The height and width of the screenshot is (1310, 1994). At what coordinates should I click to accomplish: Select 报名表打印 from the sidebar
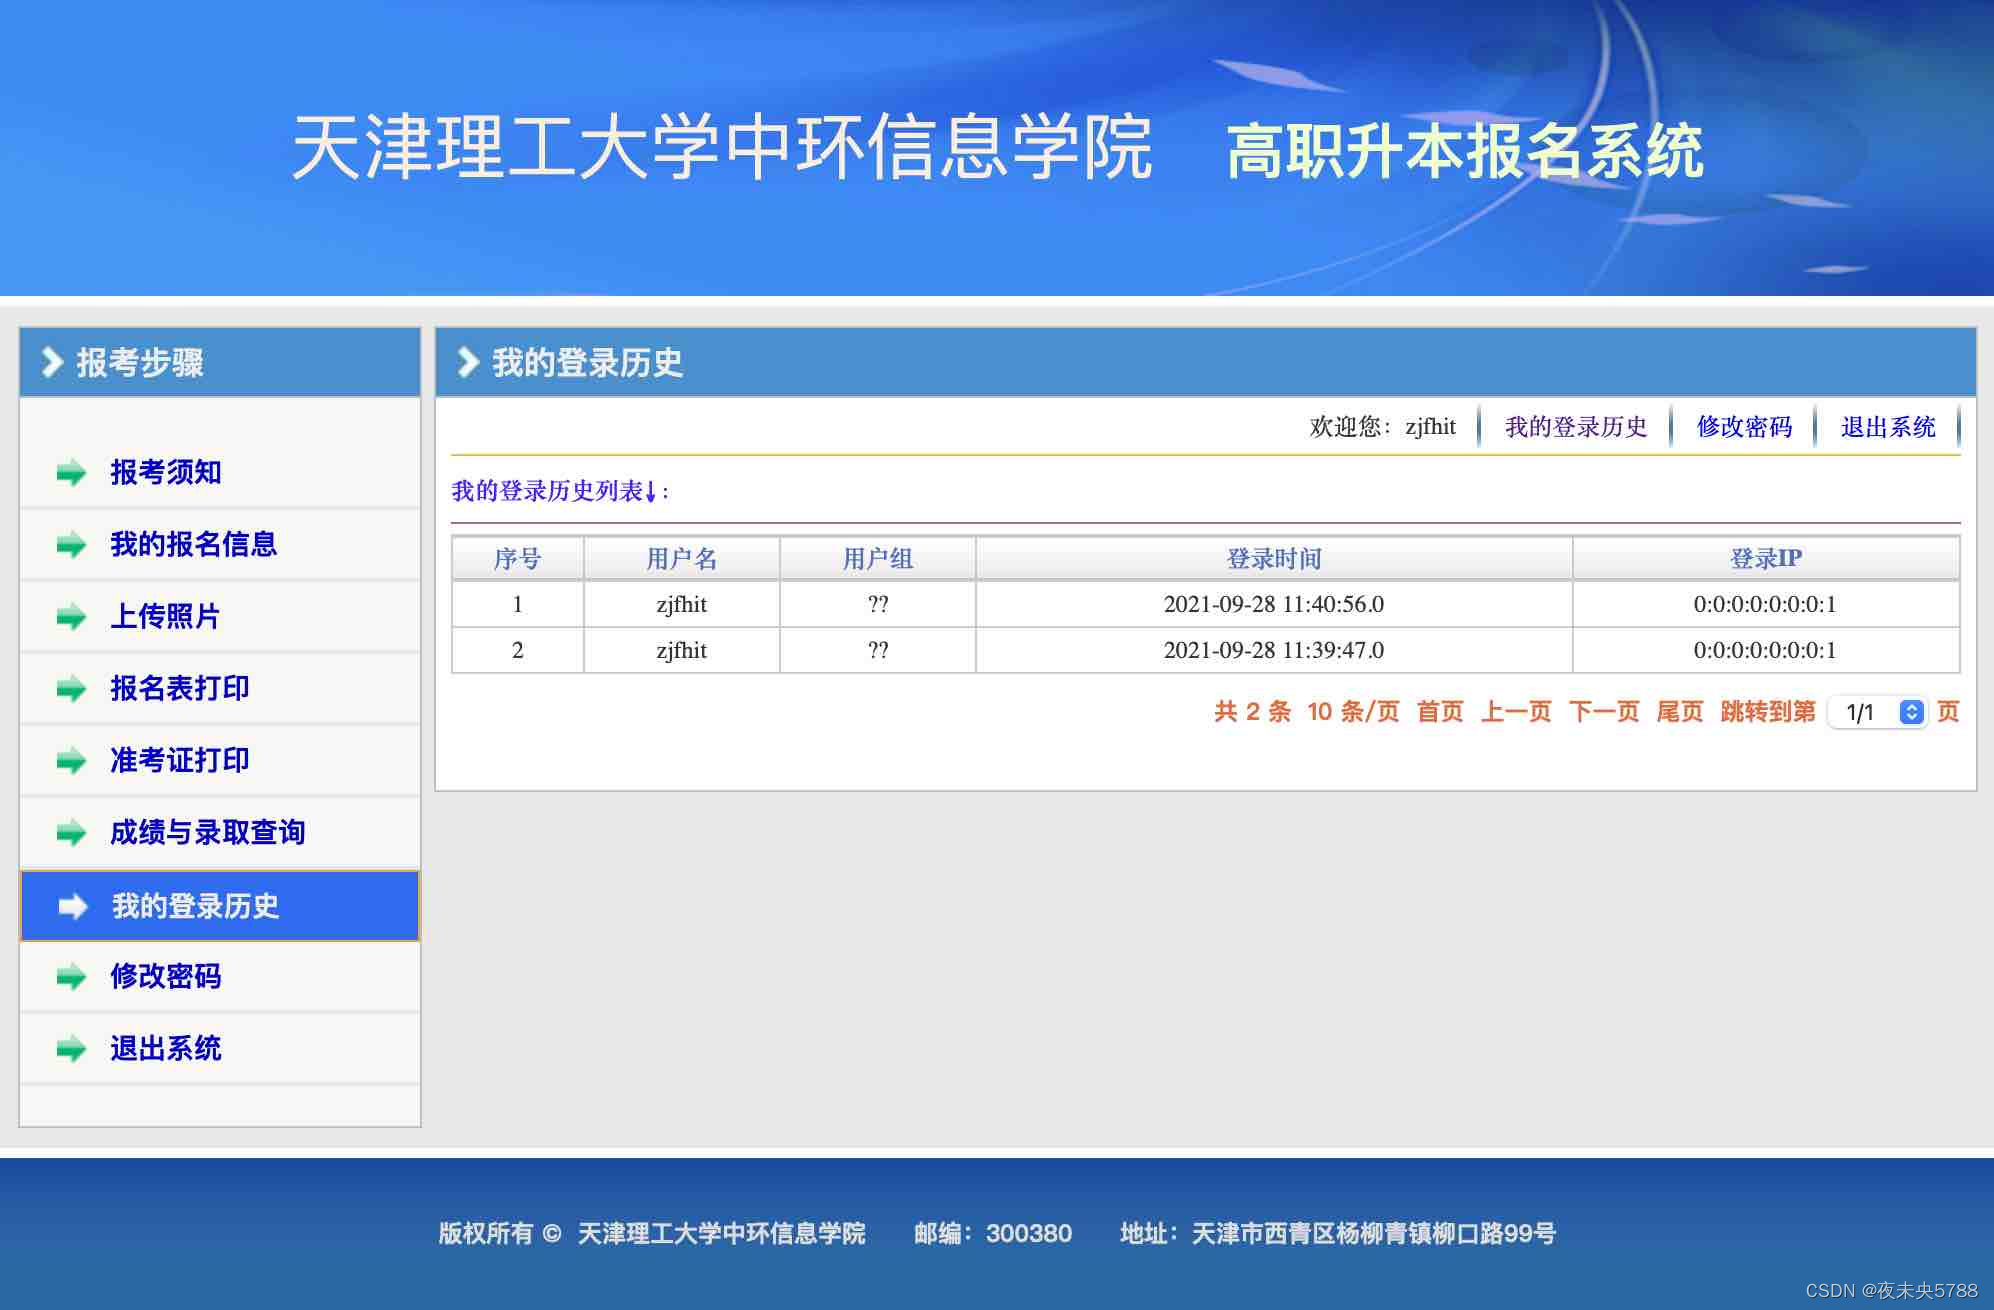pos(180,688)
